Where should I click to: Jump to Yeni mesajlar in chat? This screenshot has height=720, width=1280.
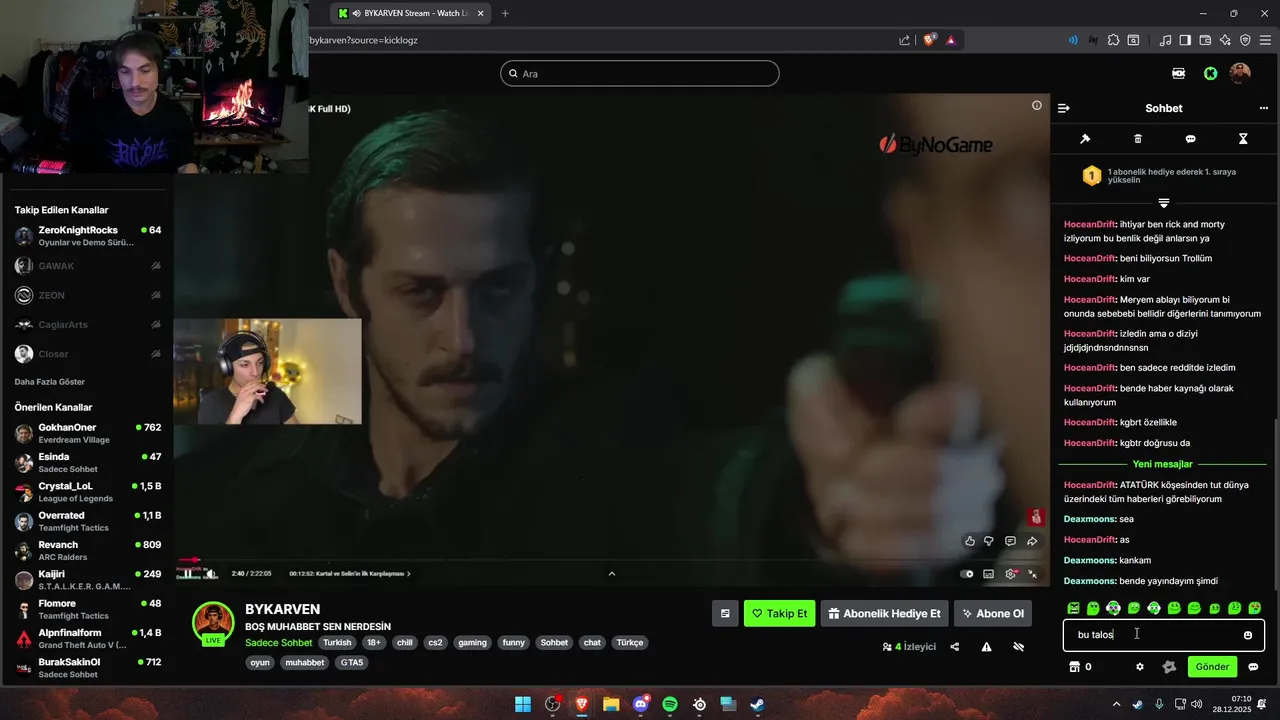coord(1162,464)
